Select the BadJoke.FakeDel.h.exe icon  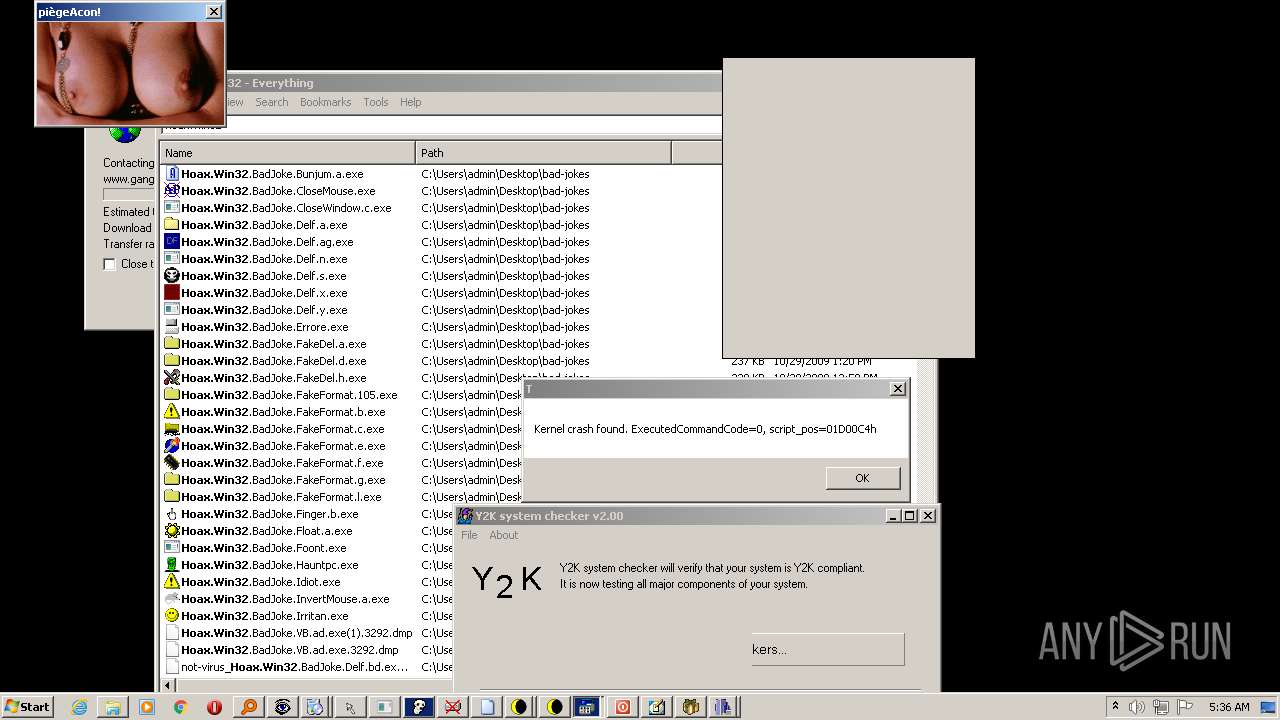[x=172, y=378]
